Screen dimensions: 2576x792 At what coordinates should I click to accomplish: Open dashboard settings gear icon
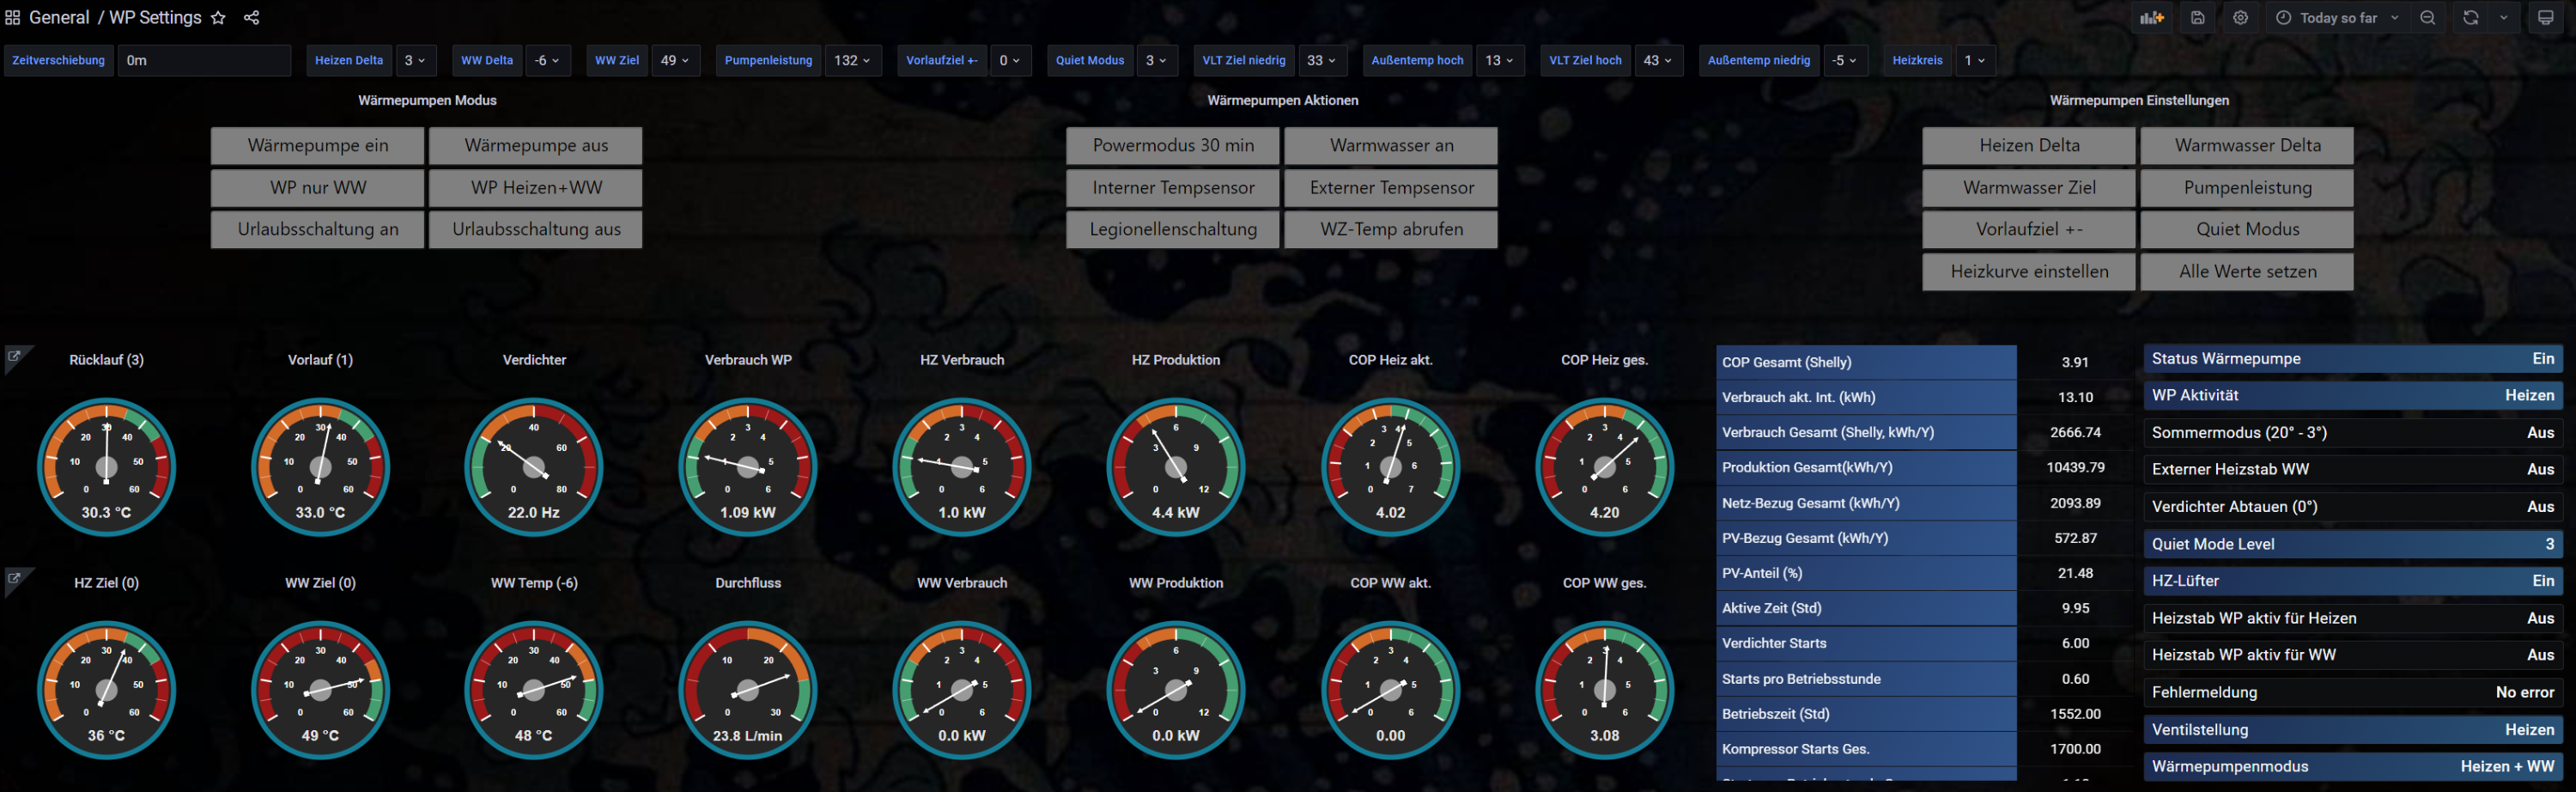coord(2240,18)
